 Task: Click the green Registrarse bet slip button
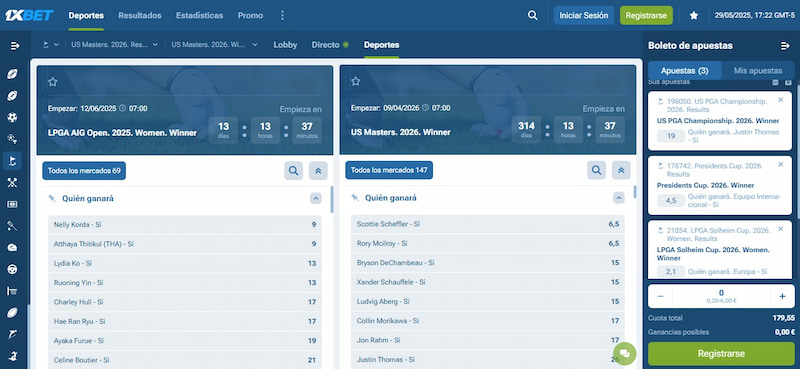pos(721,354)
